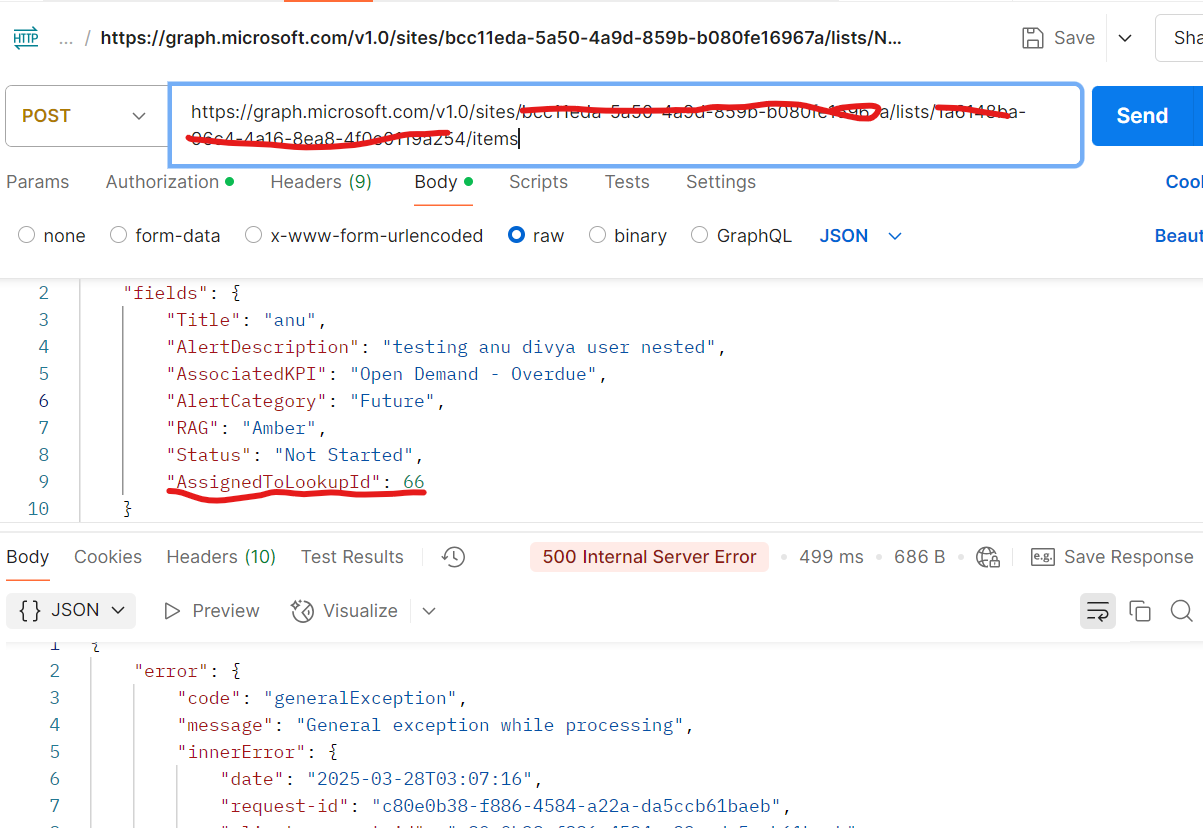Open the response Cookies tab

point(108,557)
